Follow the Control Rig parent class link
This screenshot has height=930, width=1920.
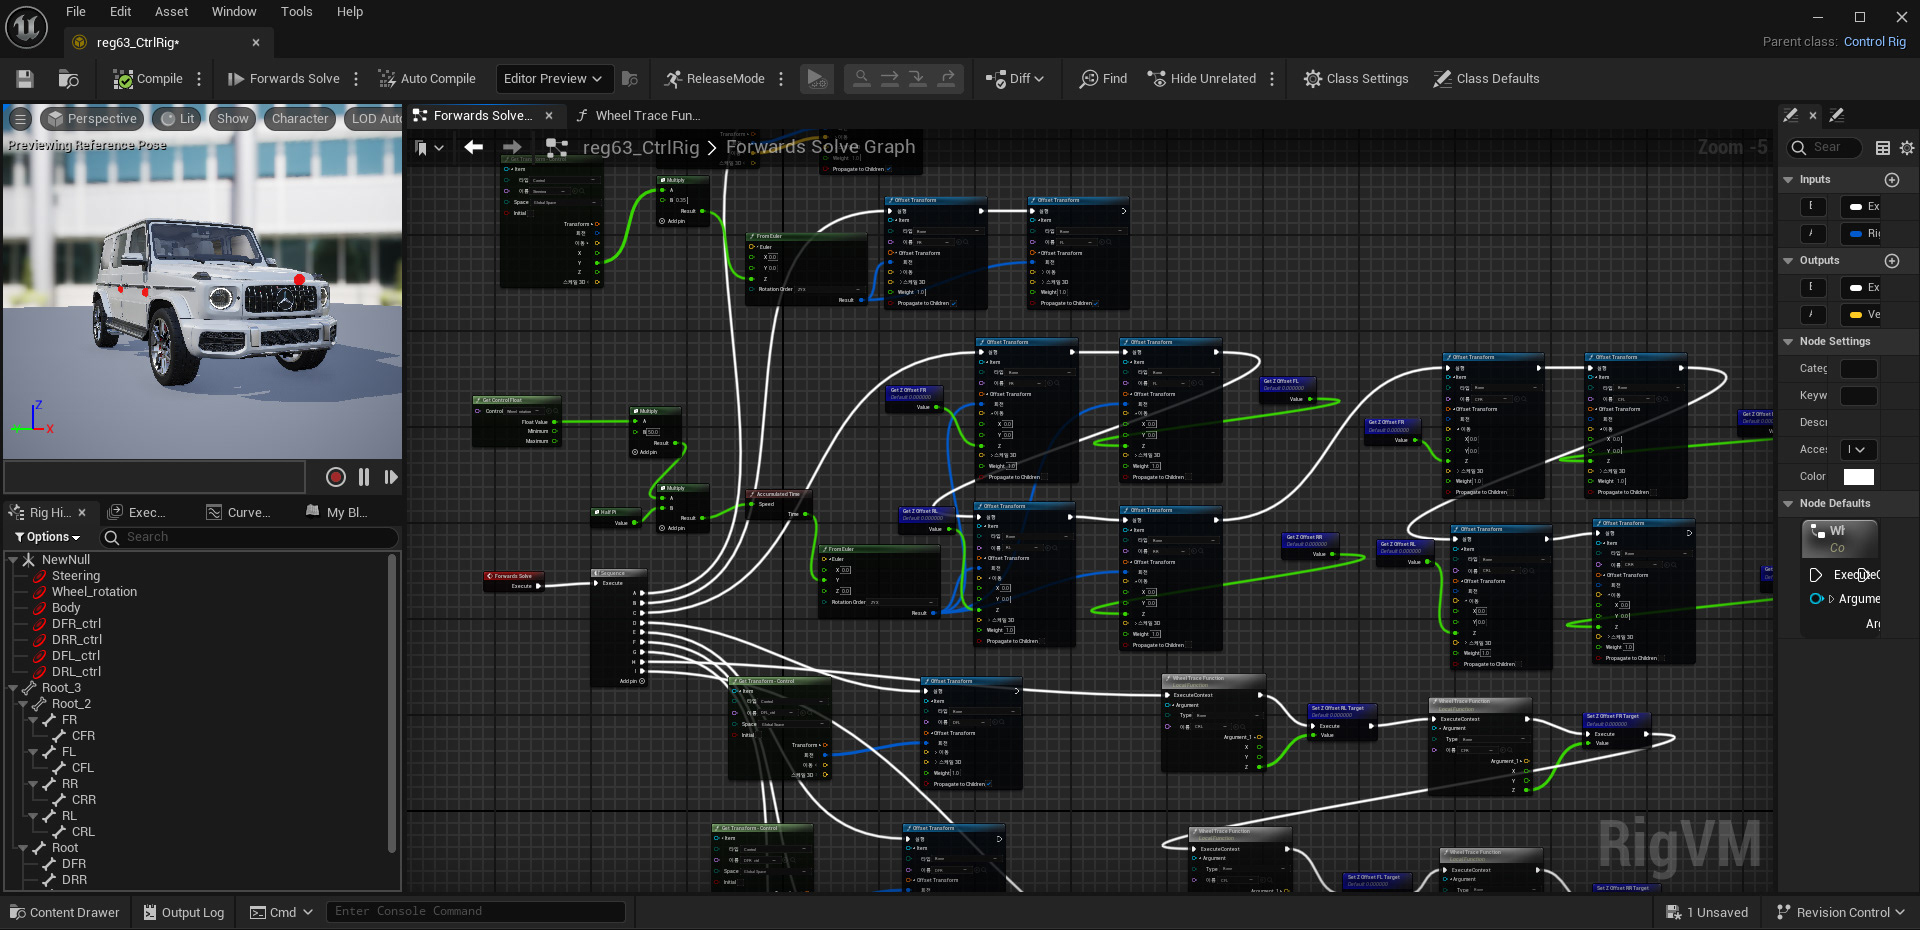tap(1875, 42)
